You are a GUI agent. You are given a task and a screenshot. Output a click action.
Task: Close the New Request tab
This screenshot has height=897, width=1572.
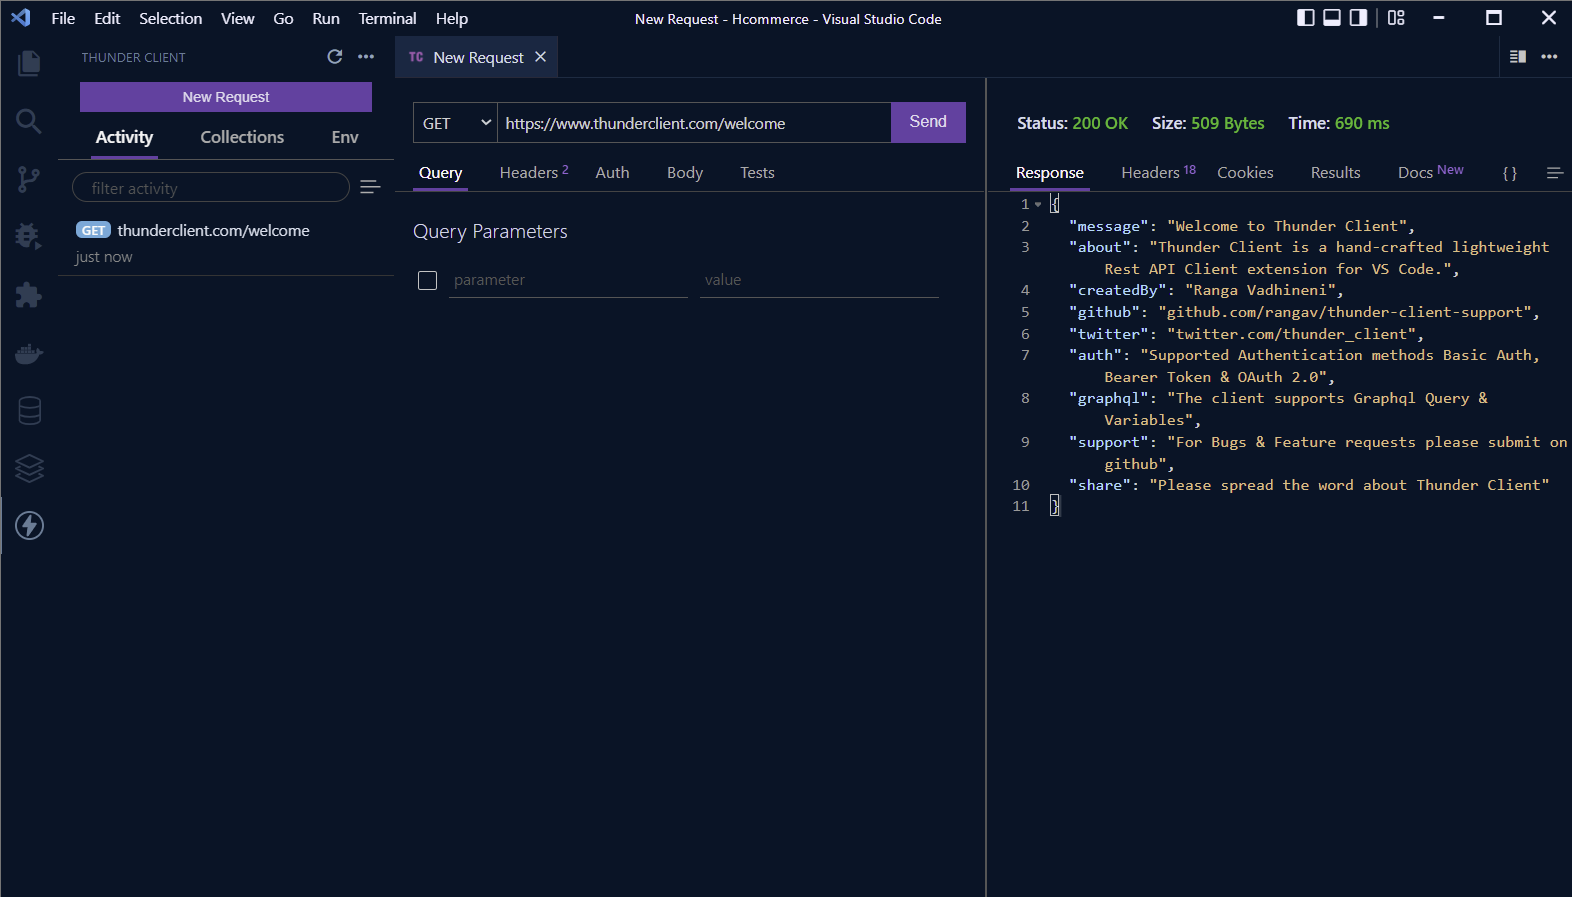pos(540,57)
